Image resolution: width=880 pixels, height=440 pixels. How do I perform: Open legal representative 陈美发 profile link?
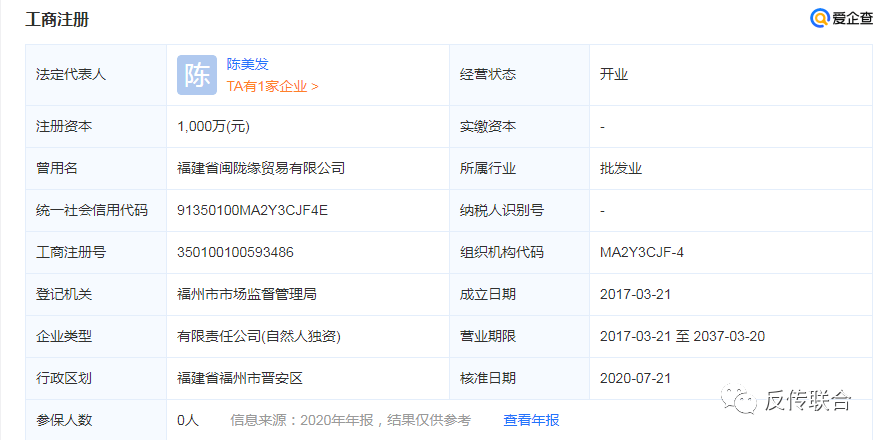coord(248,64)
